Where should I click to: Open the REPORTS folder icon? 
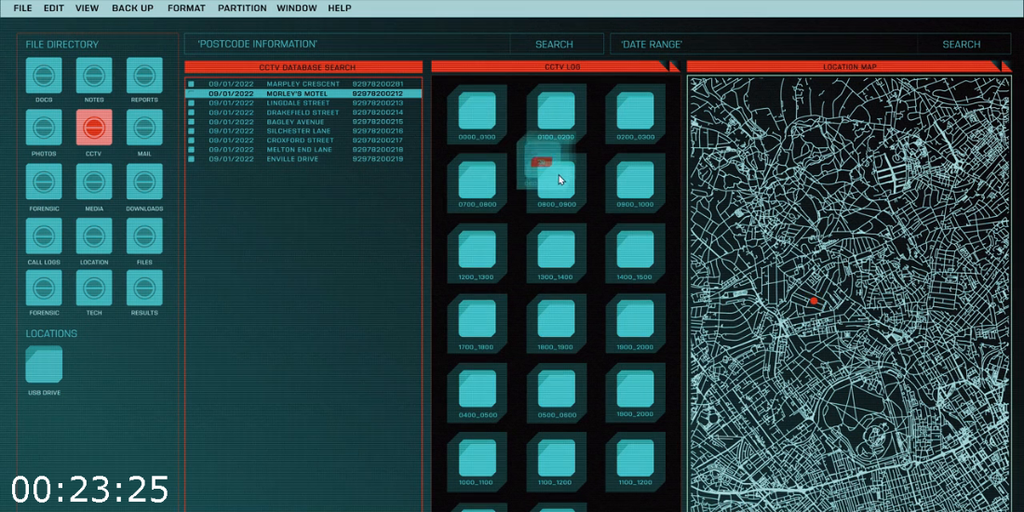point(144,75)
